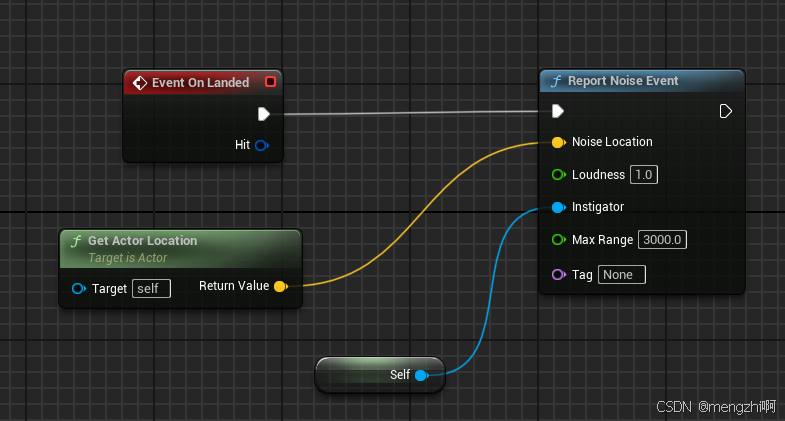Click the Hit output pin on Event On Landed

click(262, 145)
